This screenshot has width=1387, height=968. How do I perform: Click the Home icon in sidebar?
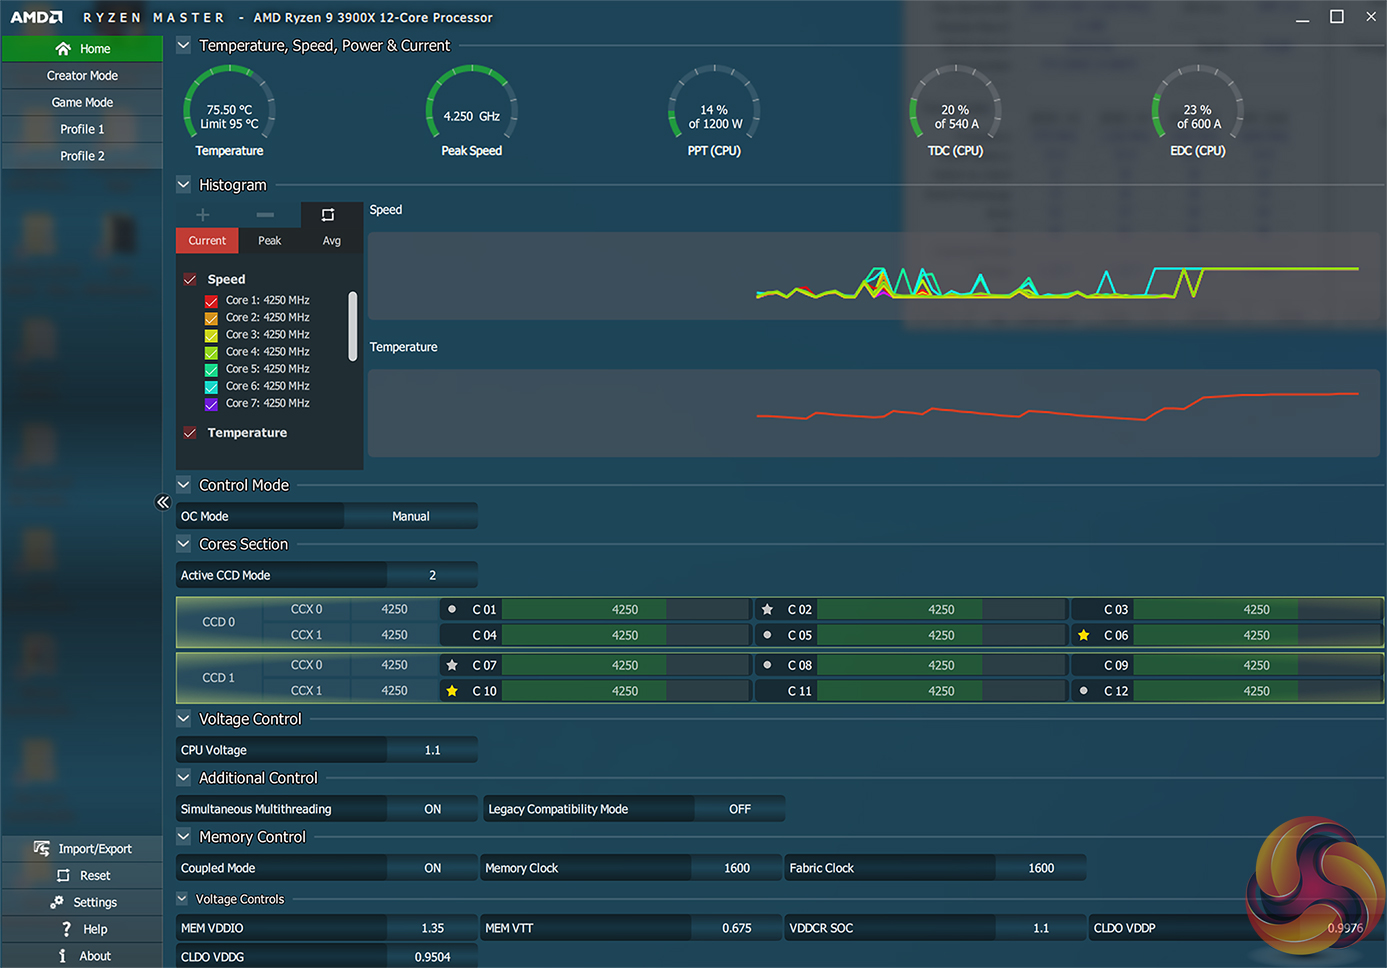[x=63, y=49]
